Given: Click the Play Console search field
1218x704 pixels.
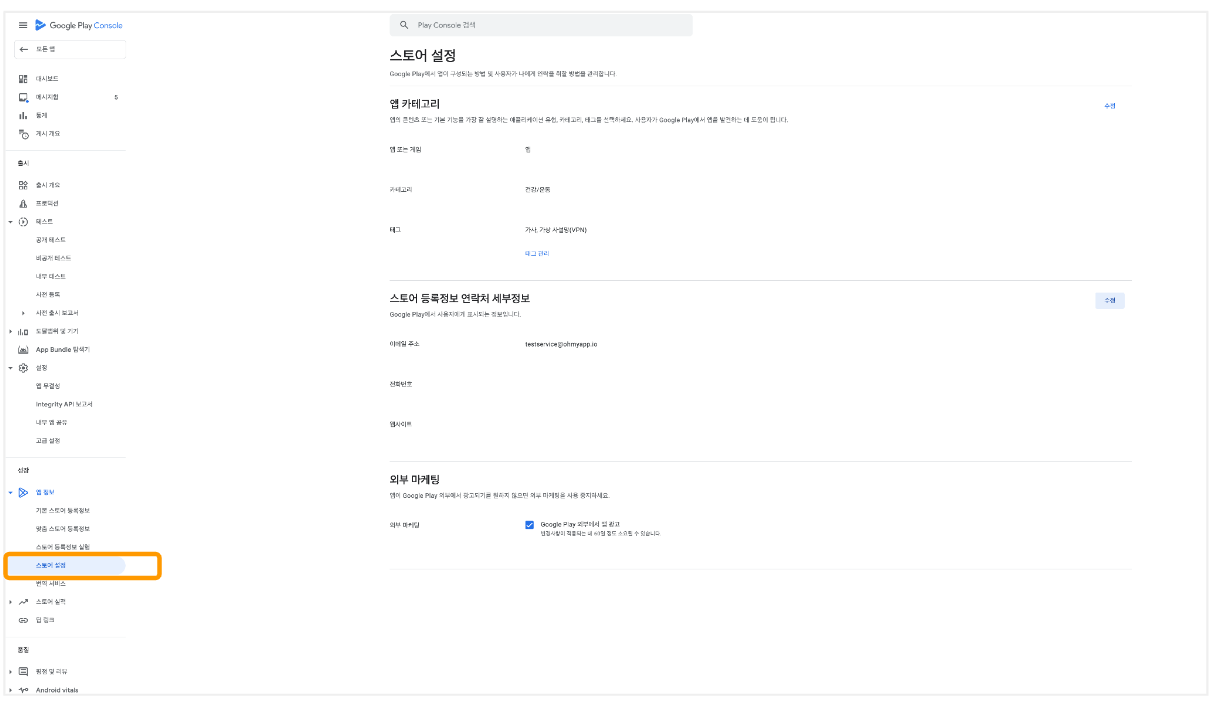Looking at the screenshot, I should [540, 25].
